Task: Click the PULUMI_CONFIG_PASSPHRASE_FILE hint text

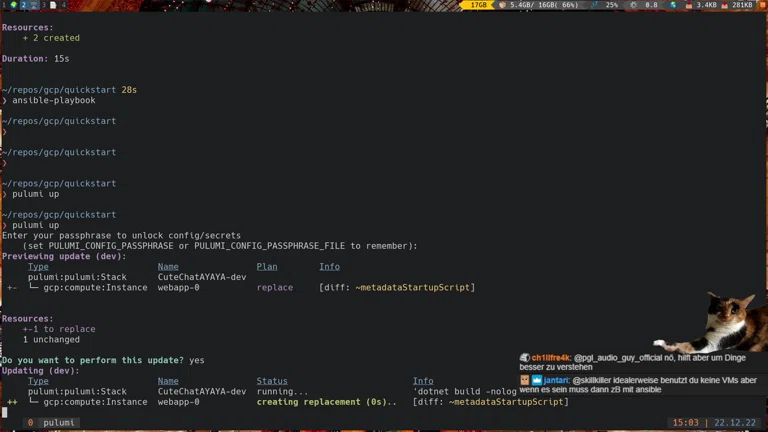Action: click(x=269, y=246)
